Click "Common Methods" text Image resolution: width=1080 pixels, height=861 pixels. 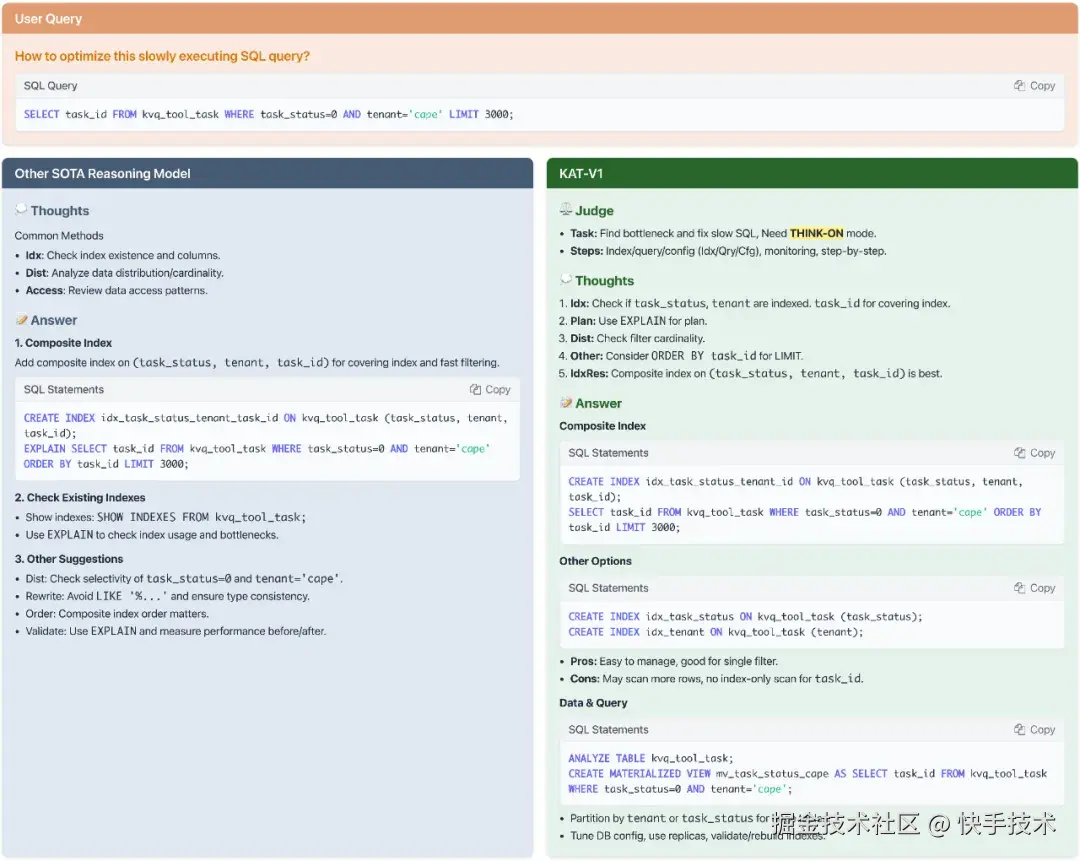coord(59,236)
